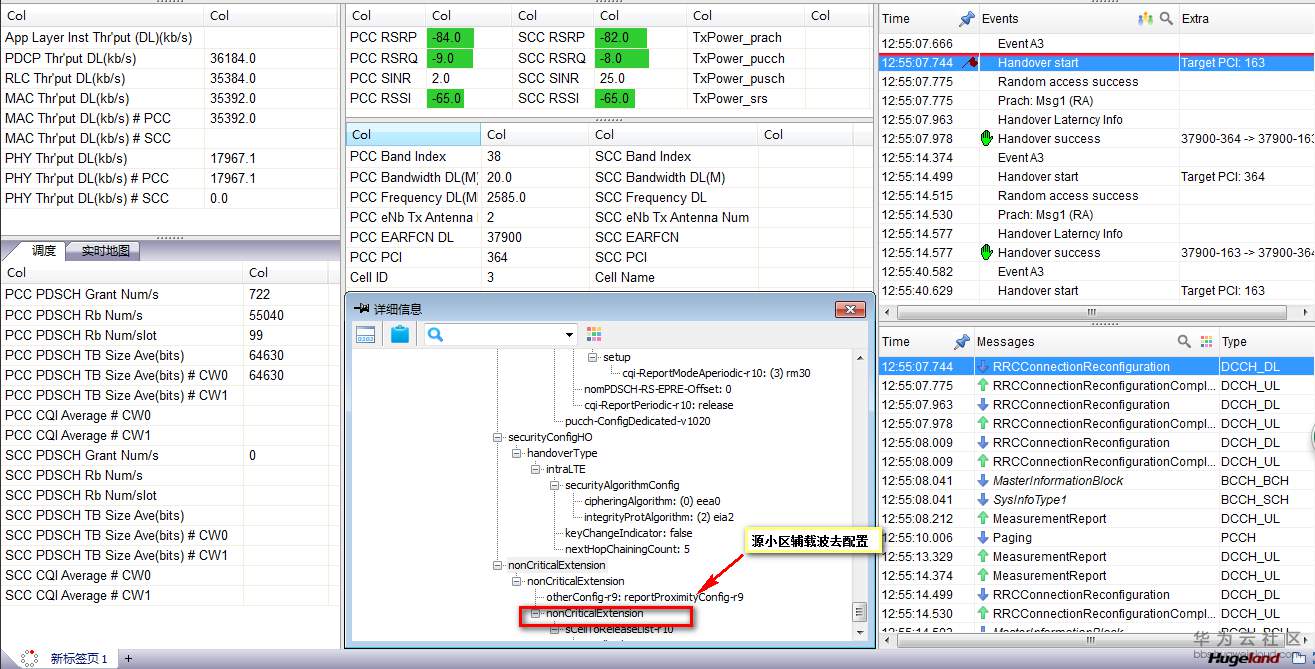
Task: Open the search dropdown in 详细信息
Action: pyautogui.click(x=570, y=335)
